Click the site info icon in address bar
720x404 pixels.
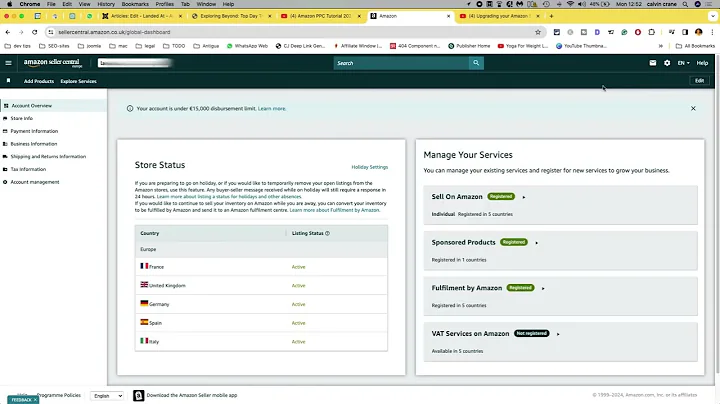click(x=51, y=32)
